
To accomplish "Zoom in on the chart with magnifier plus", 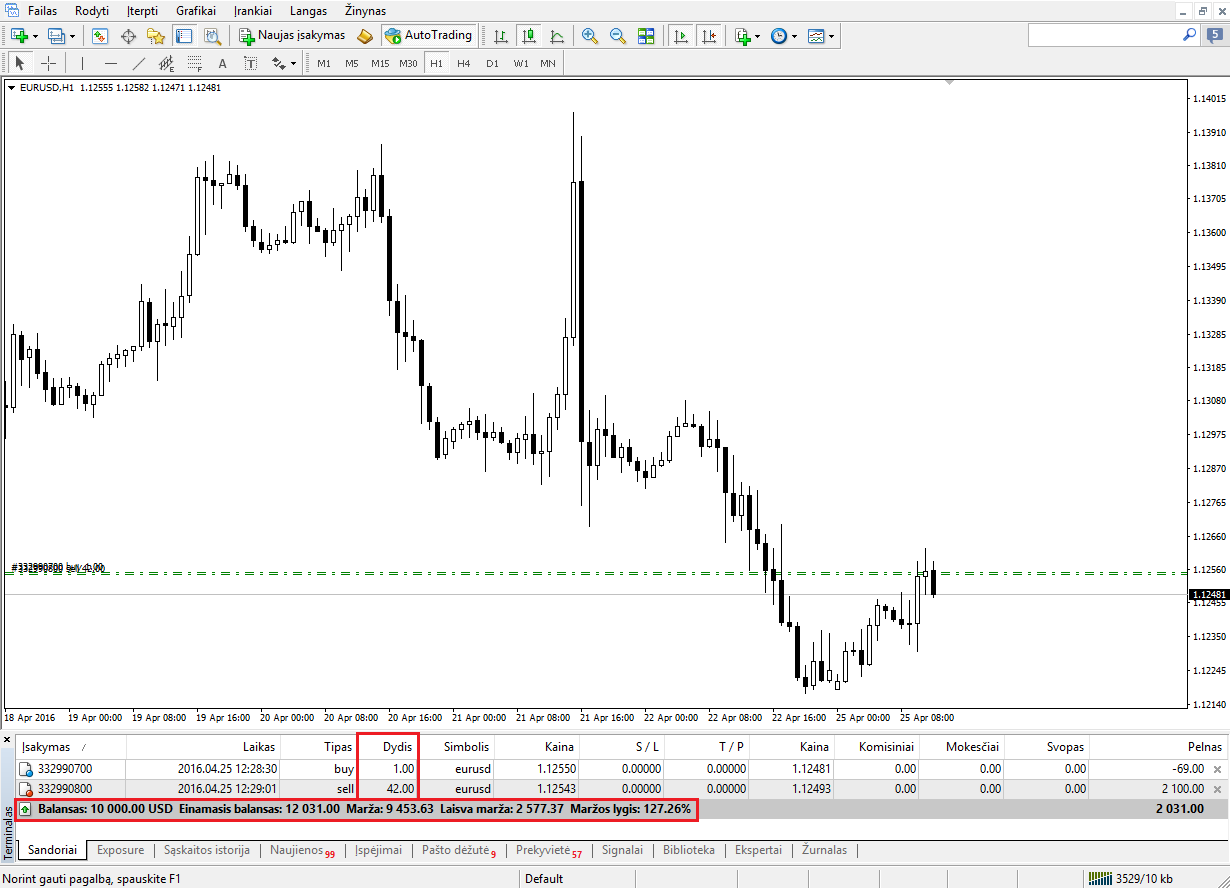I will tap(590, 35).
